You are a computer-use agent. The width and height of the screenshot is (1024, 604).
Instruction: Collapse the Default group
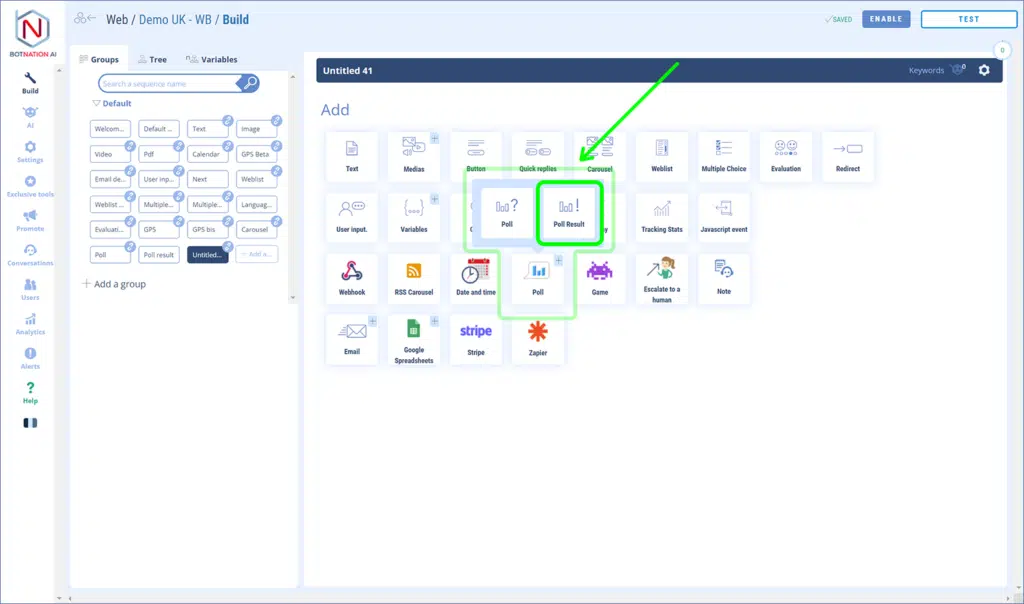click(x=96, y=104)
